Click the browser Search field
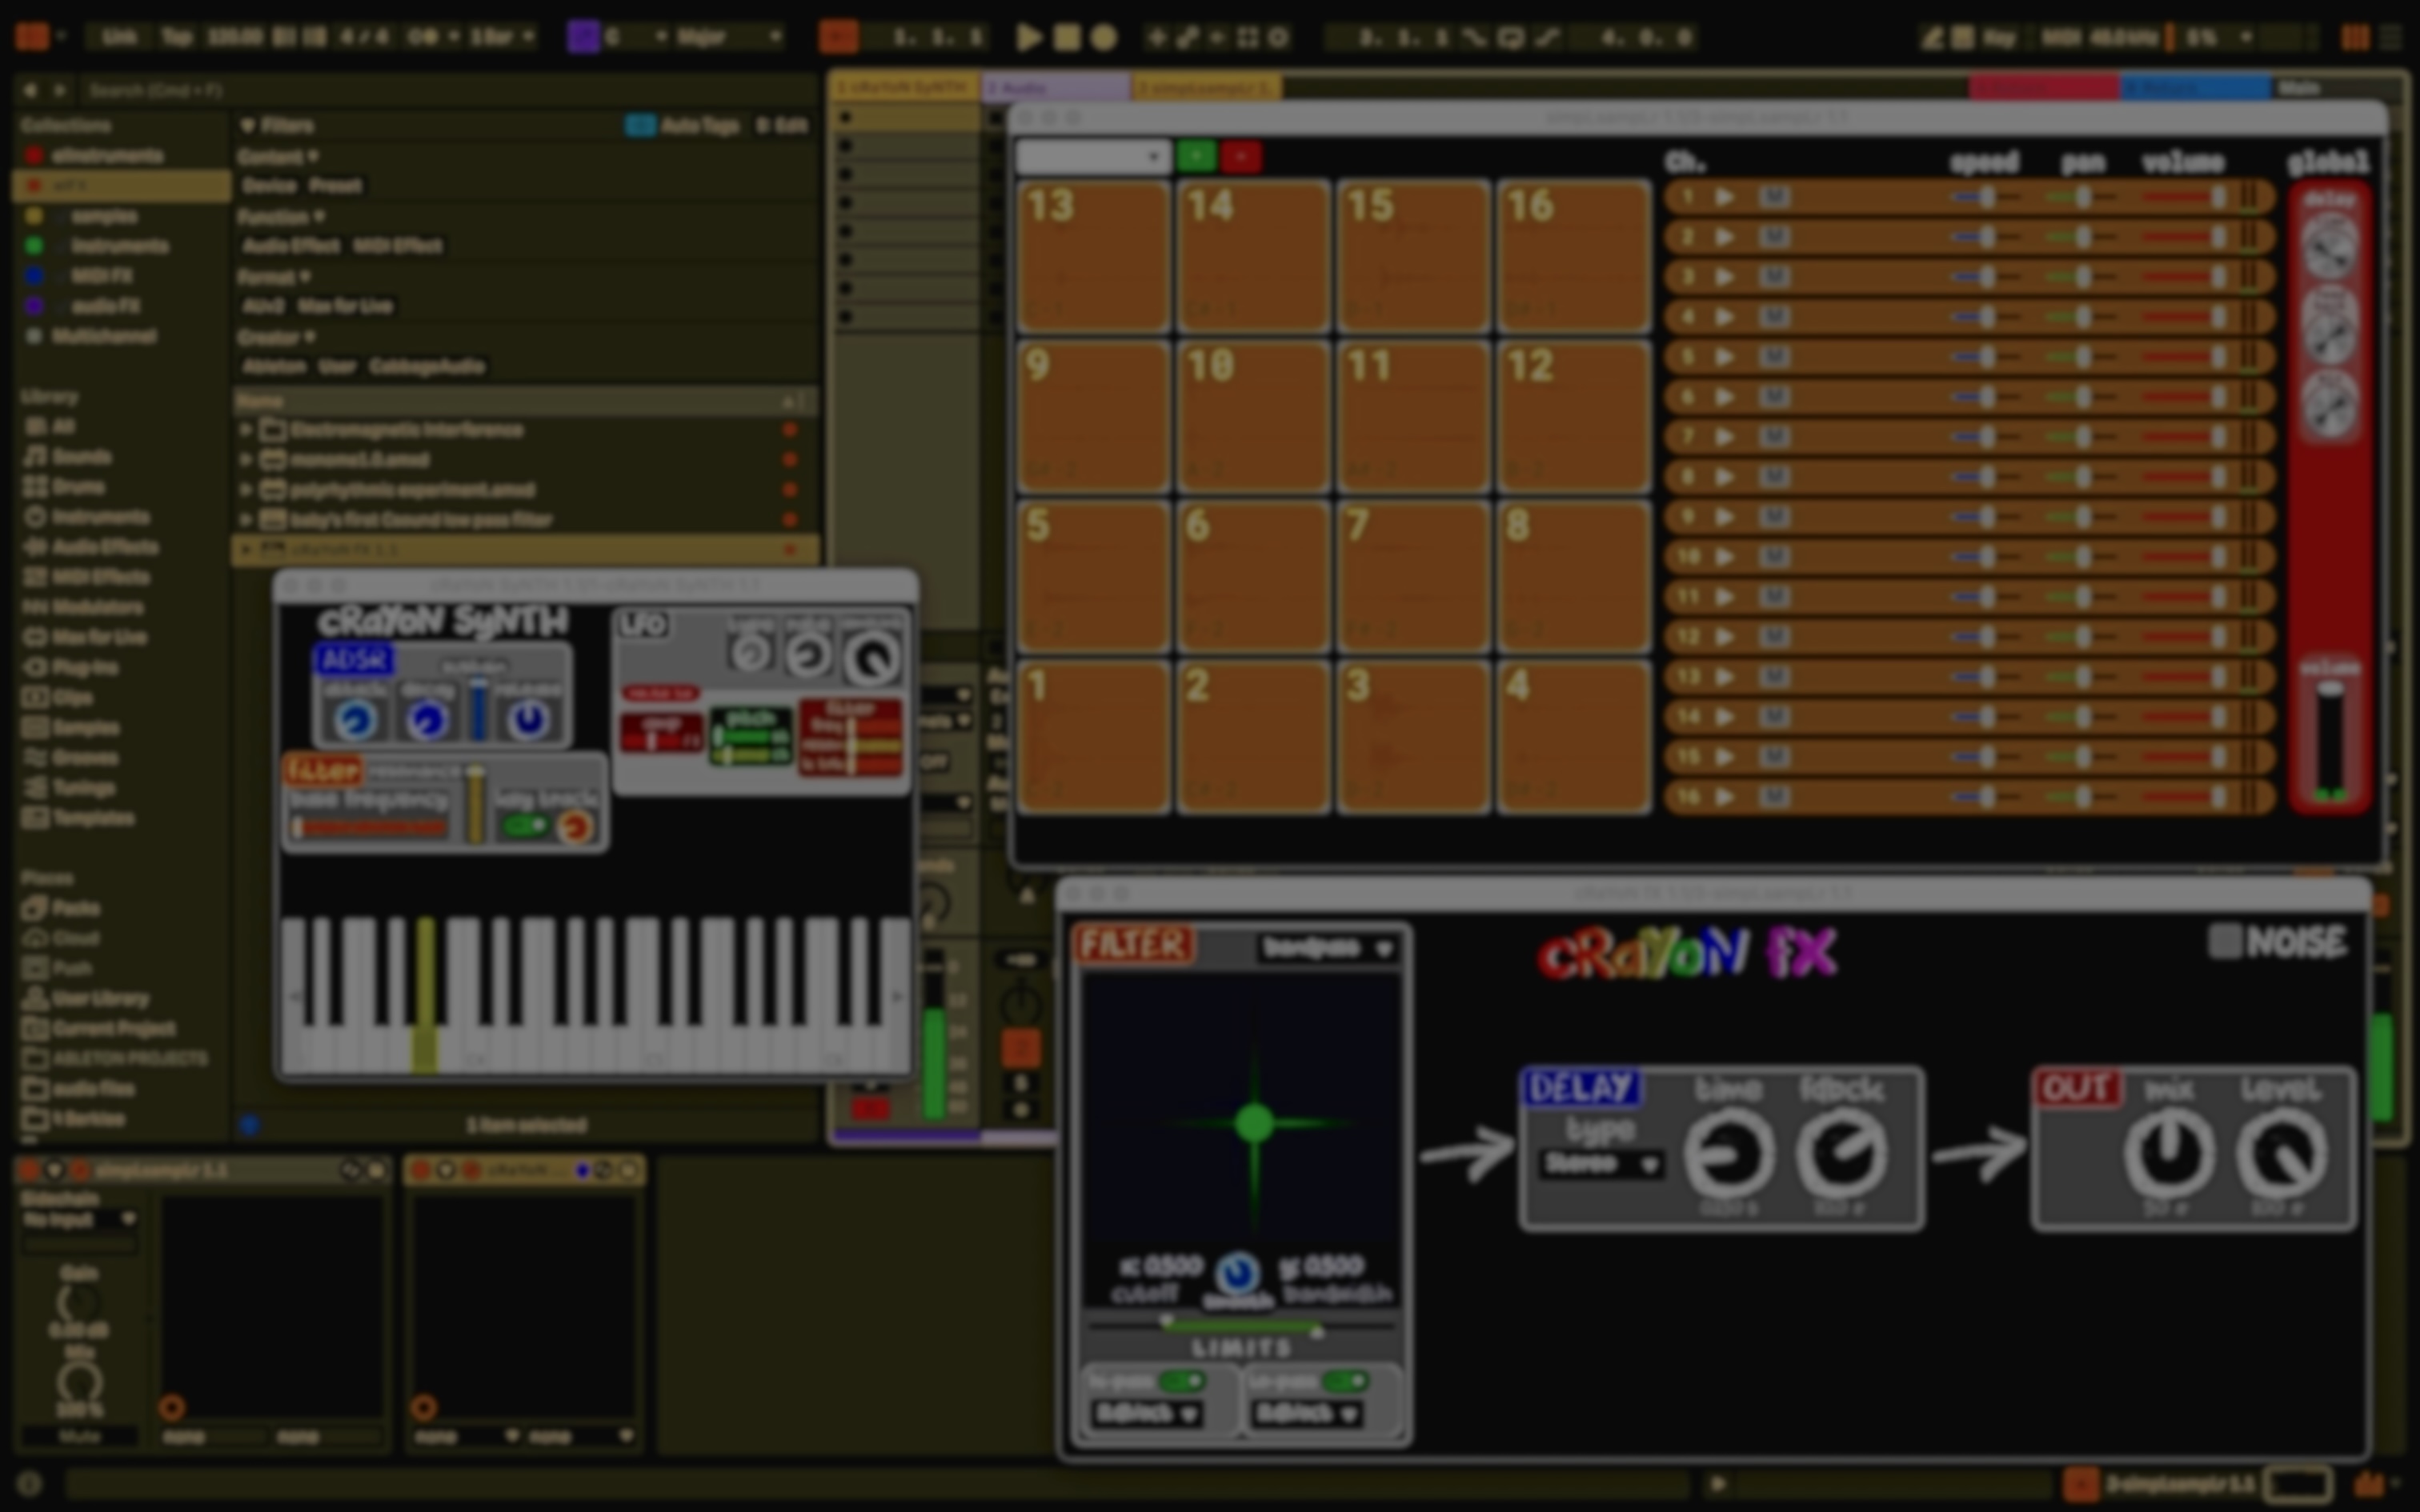The width and height of the screenshot is (2420, 1512). point(450,90)
